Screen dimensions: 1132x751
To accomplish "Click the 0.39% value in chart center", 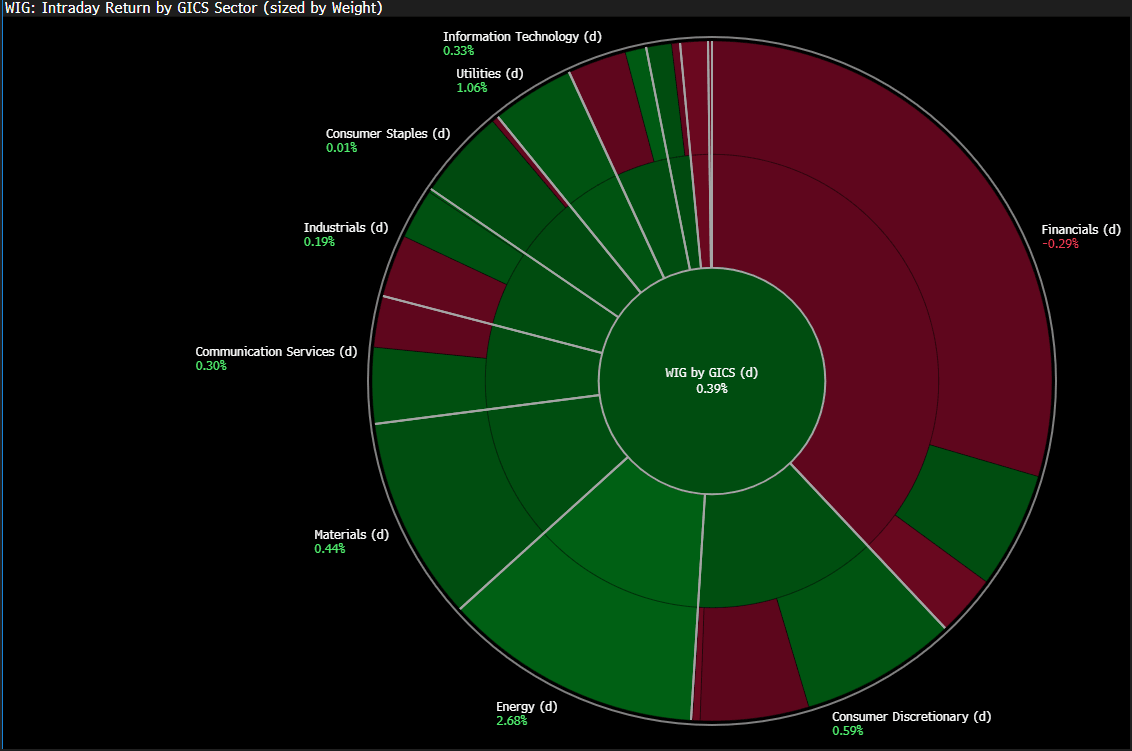I will 712,388.
